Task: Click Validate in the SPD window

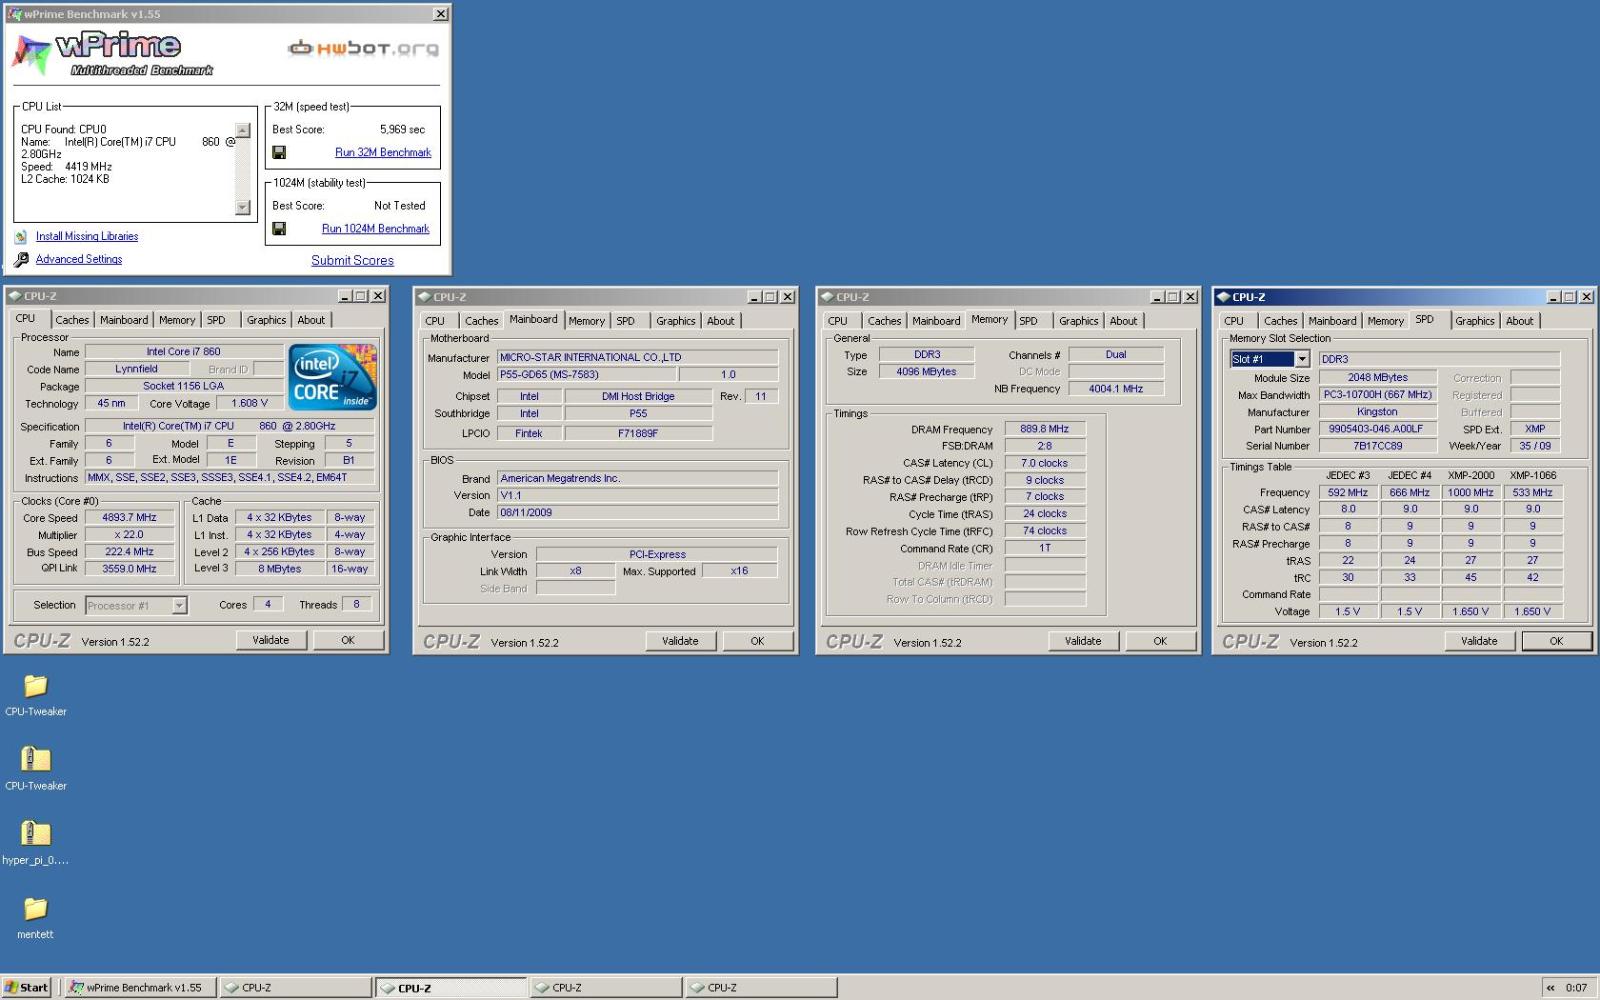Action: point(1479,641)
